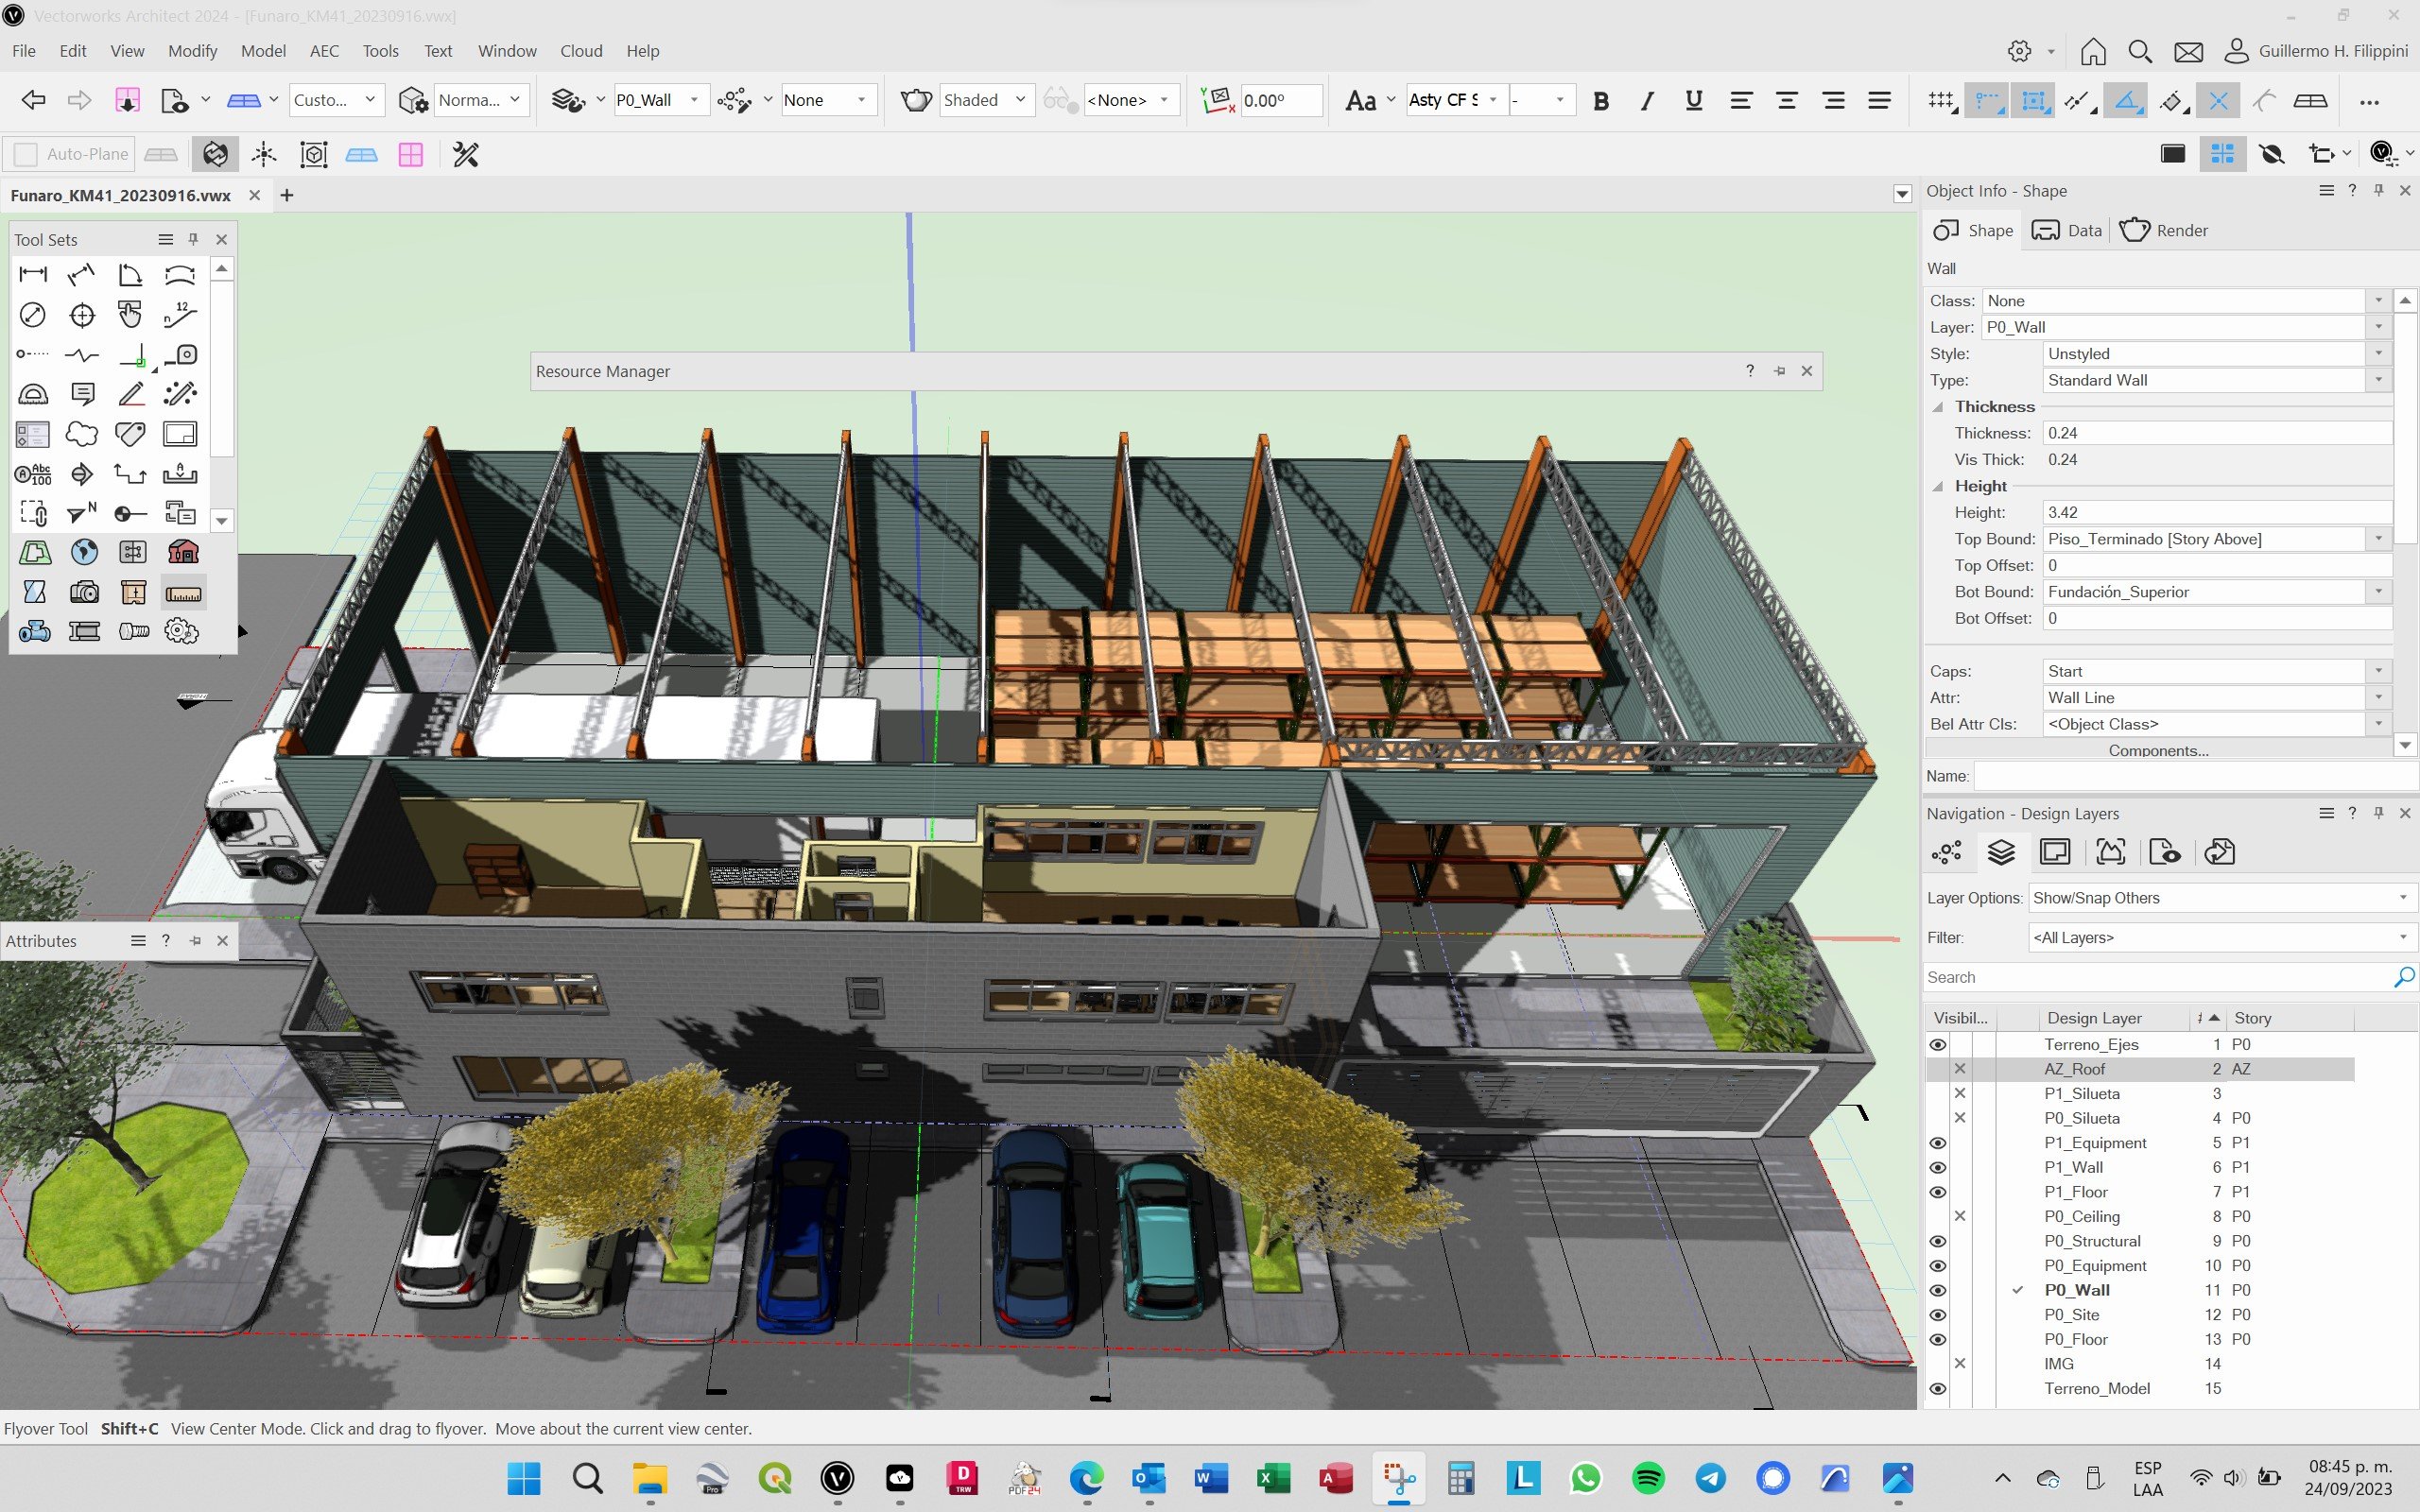Screen dimensions: 2420x1512
Task: Open the Filter All Layers dropdown
Action: click(x=2222, y=938)
